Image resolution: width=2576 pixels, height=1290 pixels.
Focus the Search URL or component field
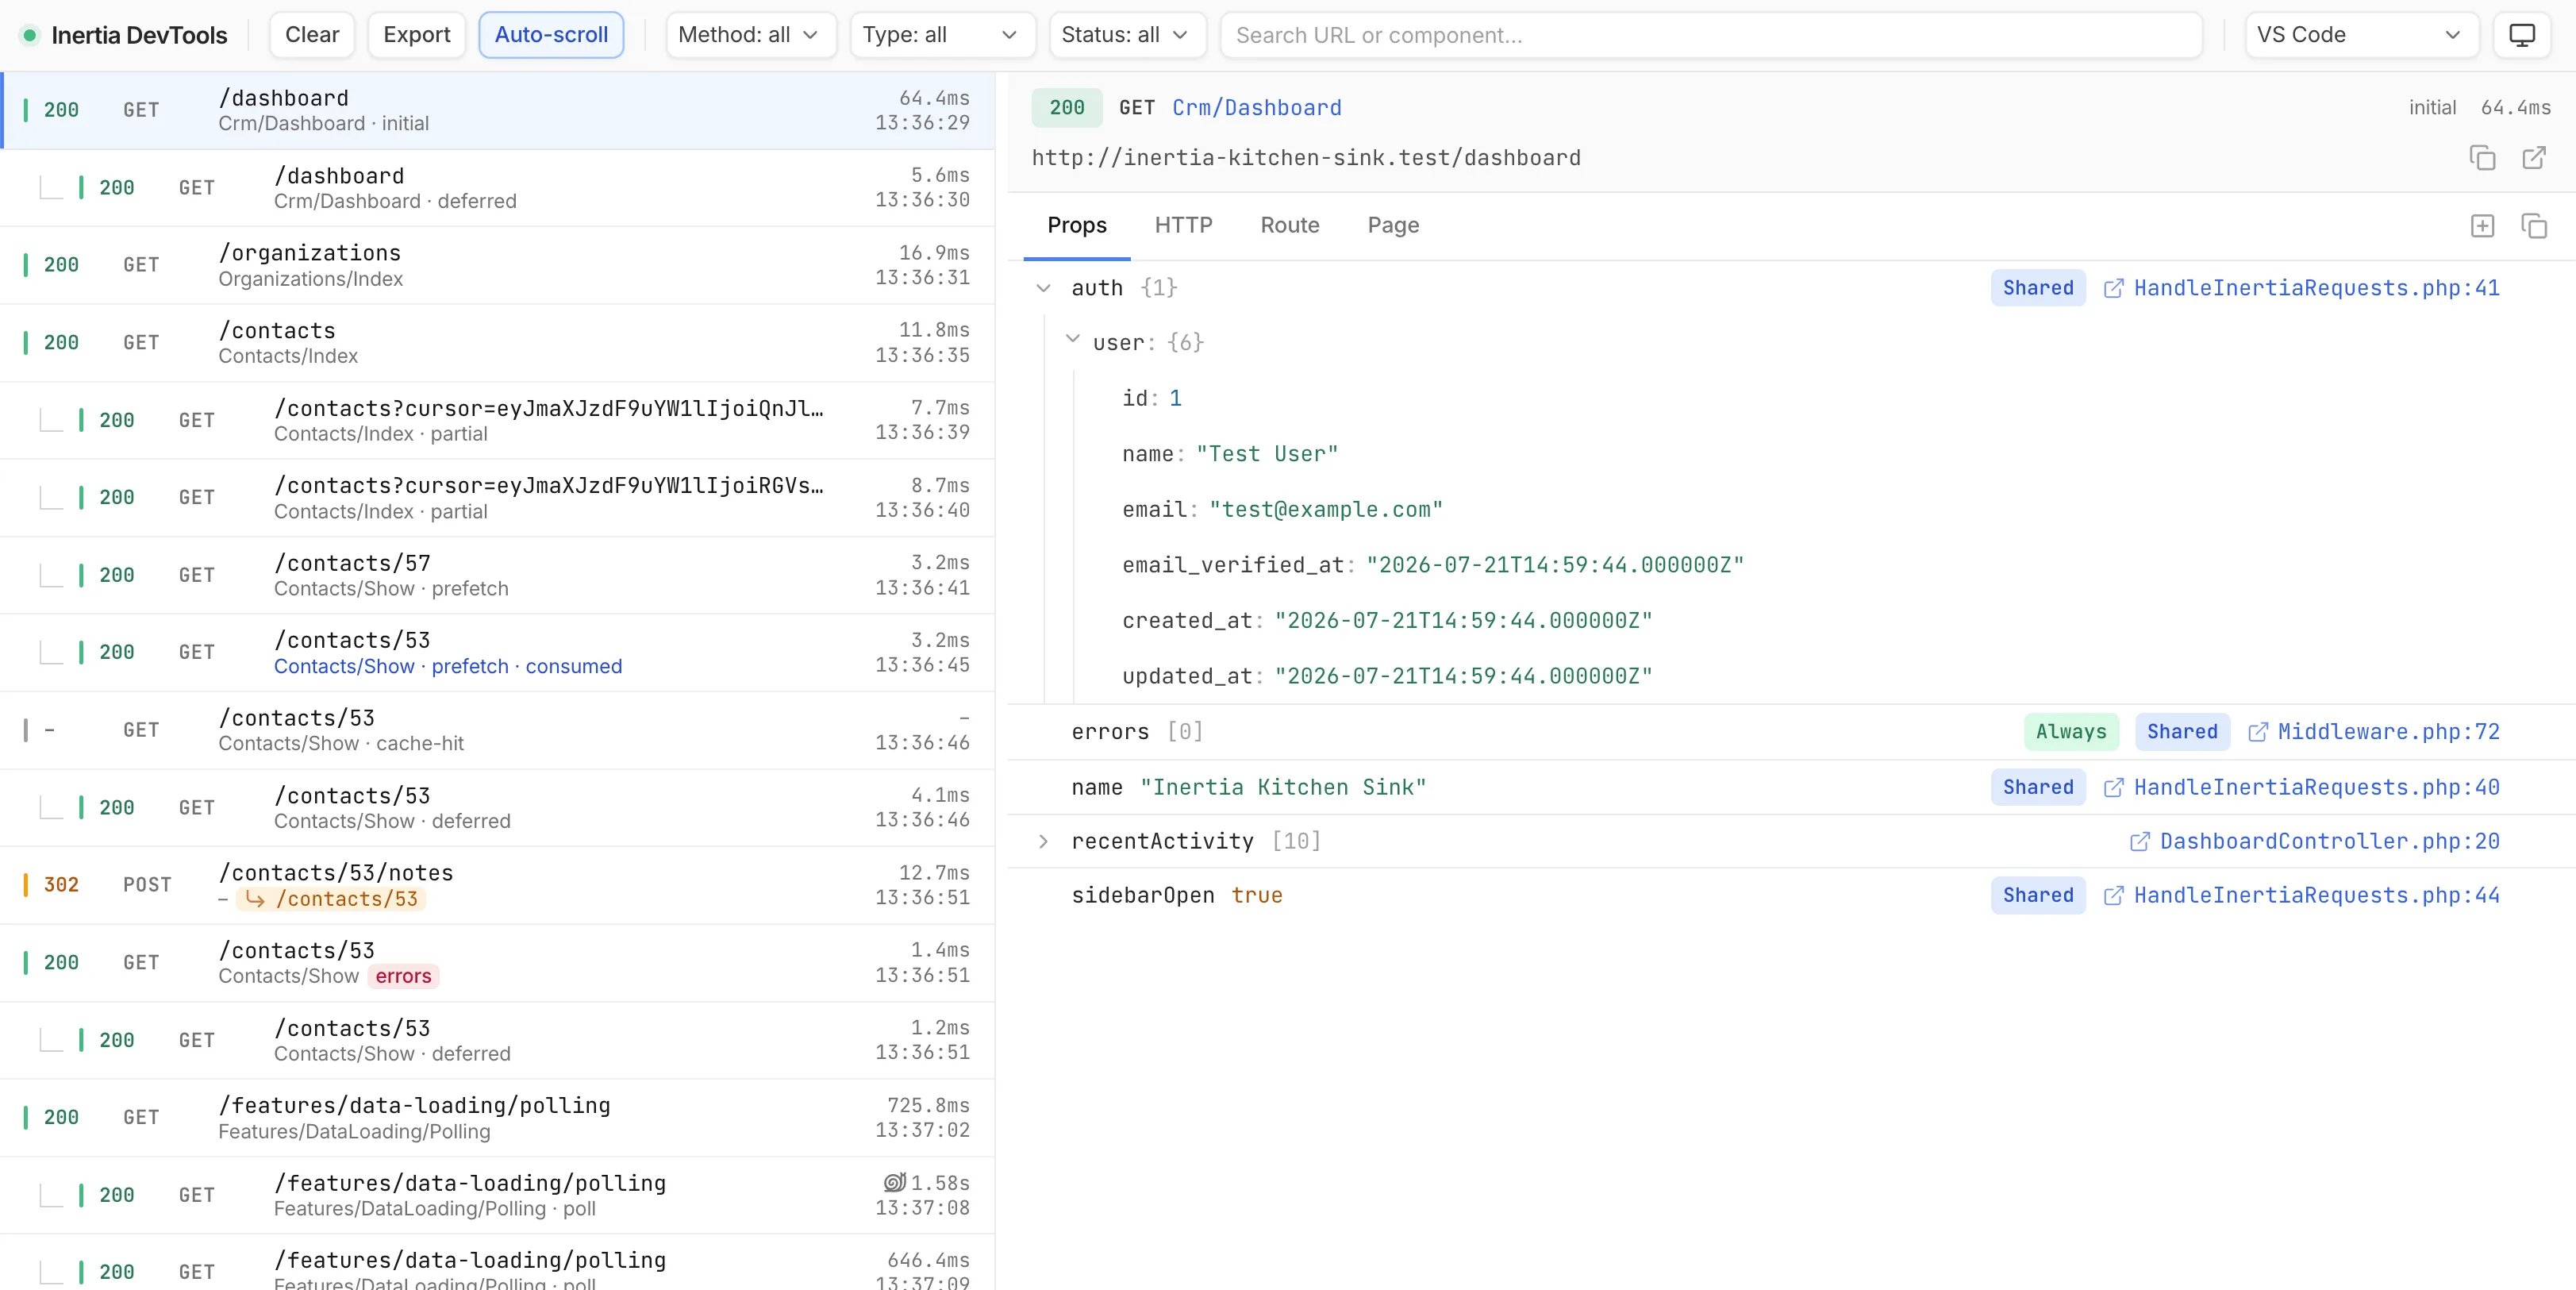tap(1711, 35)
